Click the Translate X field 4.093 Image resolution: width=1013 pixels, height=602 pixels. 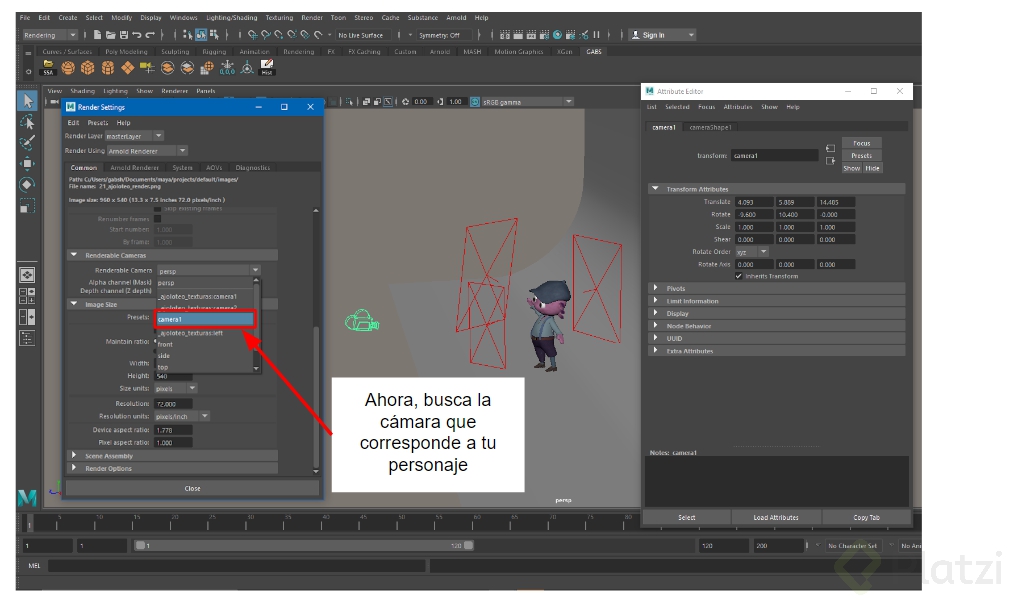point(754,202)
